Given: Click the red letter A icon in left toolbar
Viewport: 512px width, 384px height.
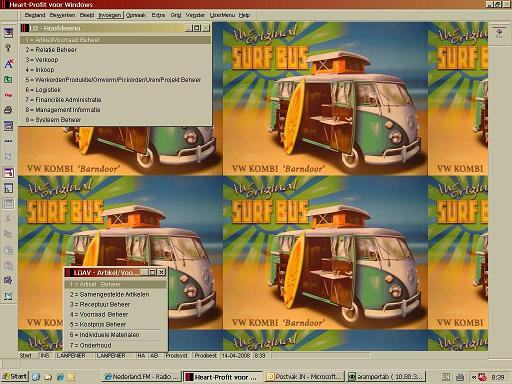Looking at the screenshot, I should [x=8, y=63].
